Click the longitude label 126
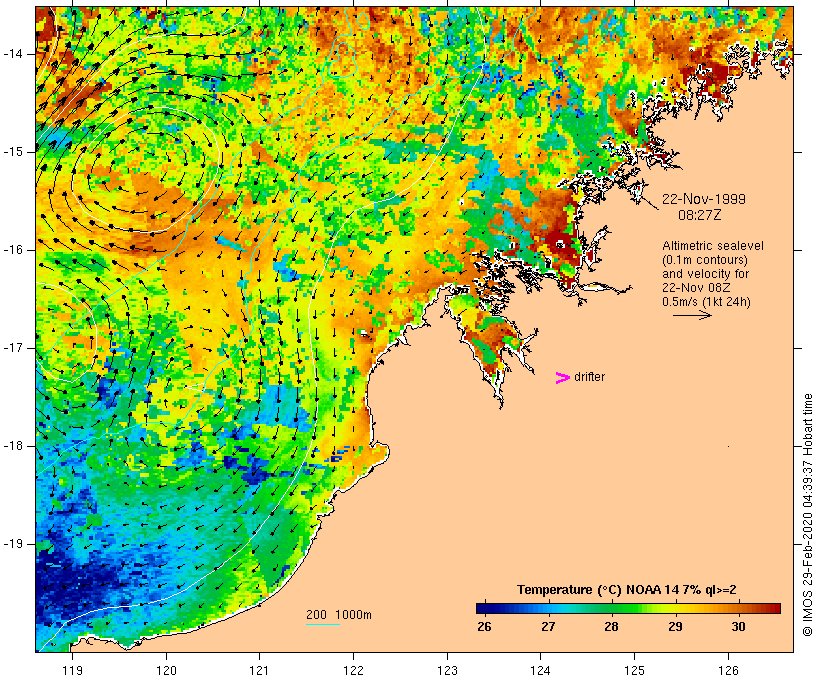820x680 pixels. coord(728,670)
